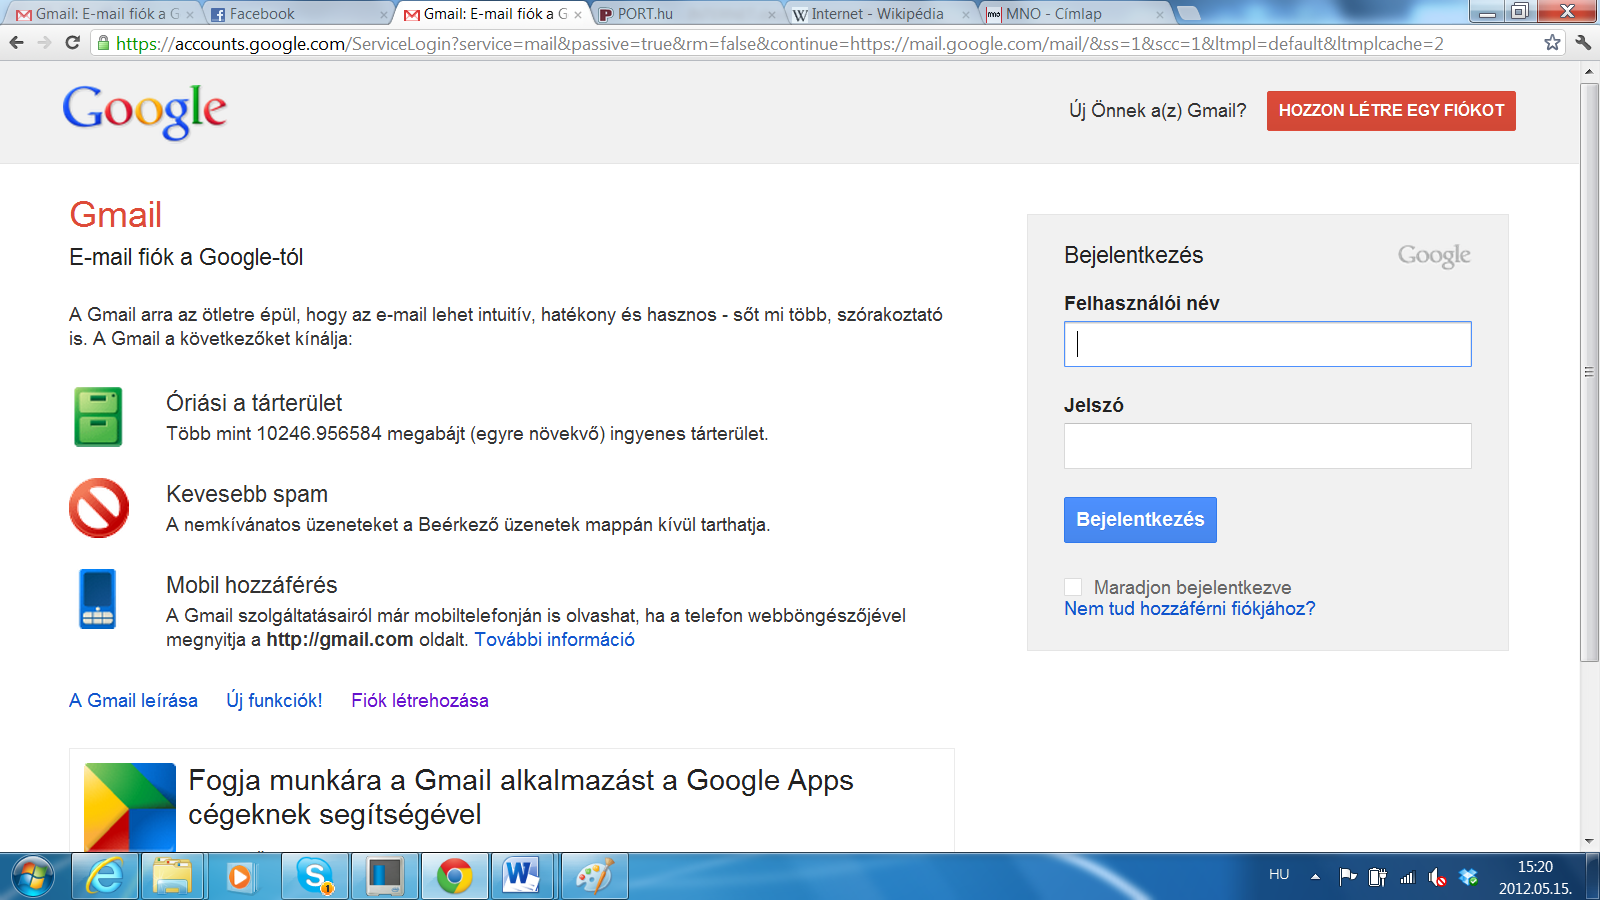This screenshot has height=900, width=1600.
Task: Click the Mobil hozzáférés heading
Action: [x=252, y=585]
